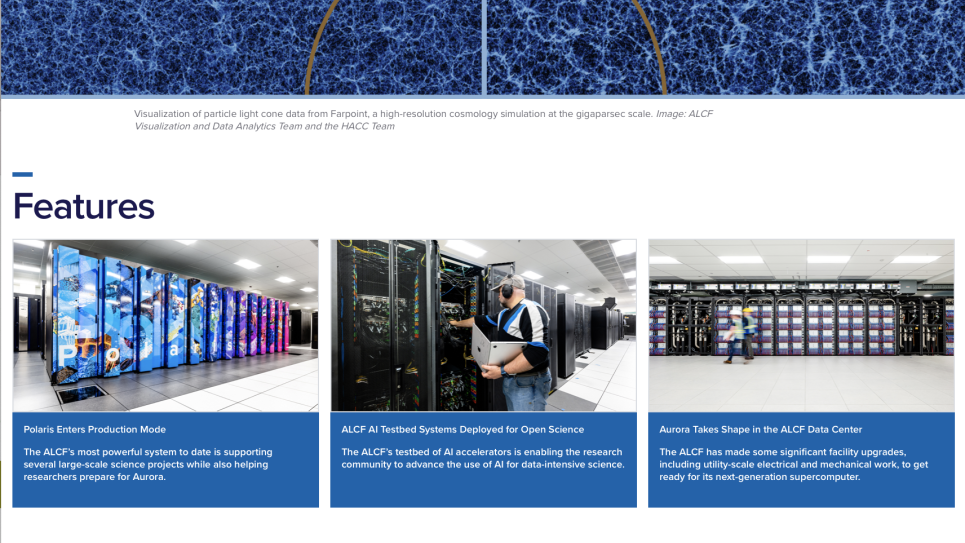The width and height of the screenshot is (965, 543).
Task: Click the gold arc in the cosmology image
Action: coord(313,60)
